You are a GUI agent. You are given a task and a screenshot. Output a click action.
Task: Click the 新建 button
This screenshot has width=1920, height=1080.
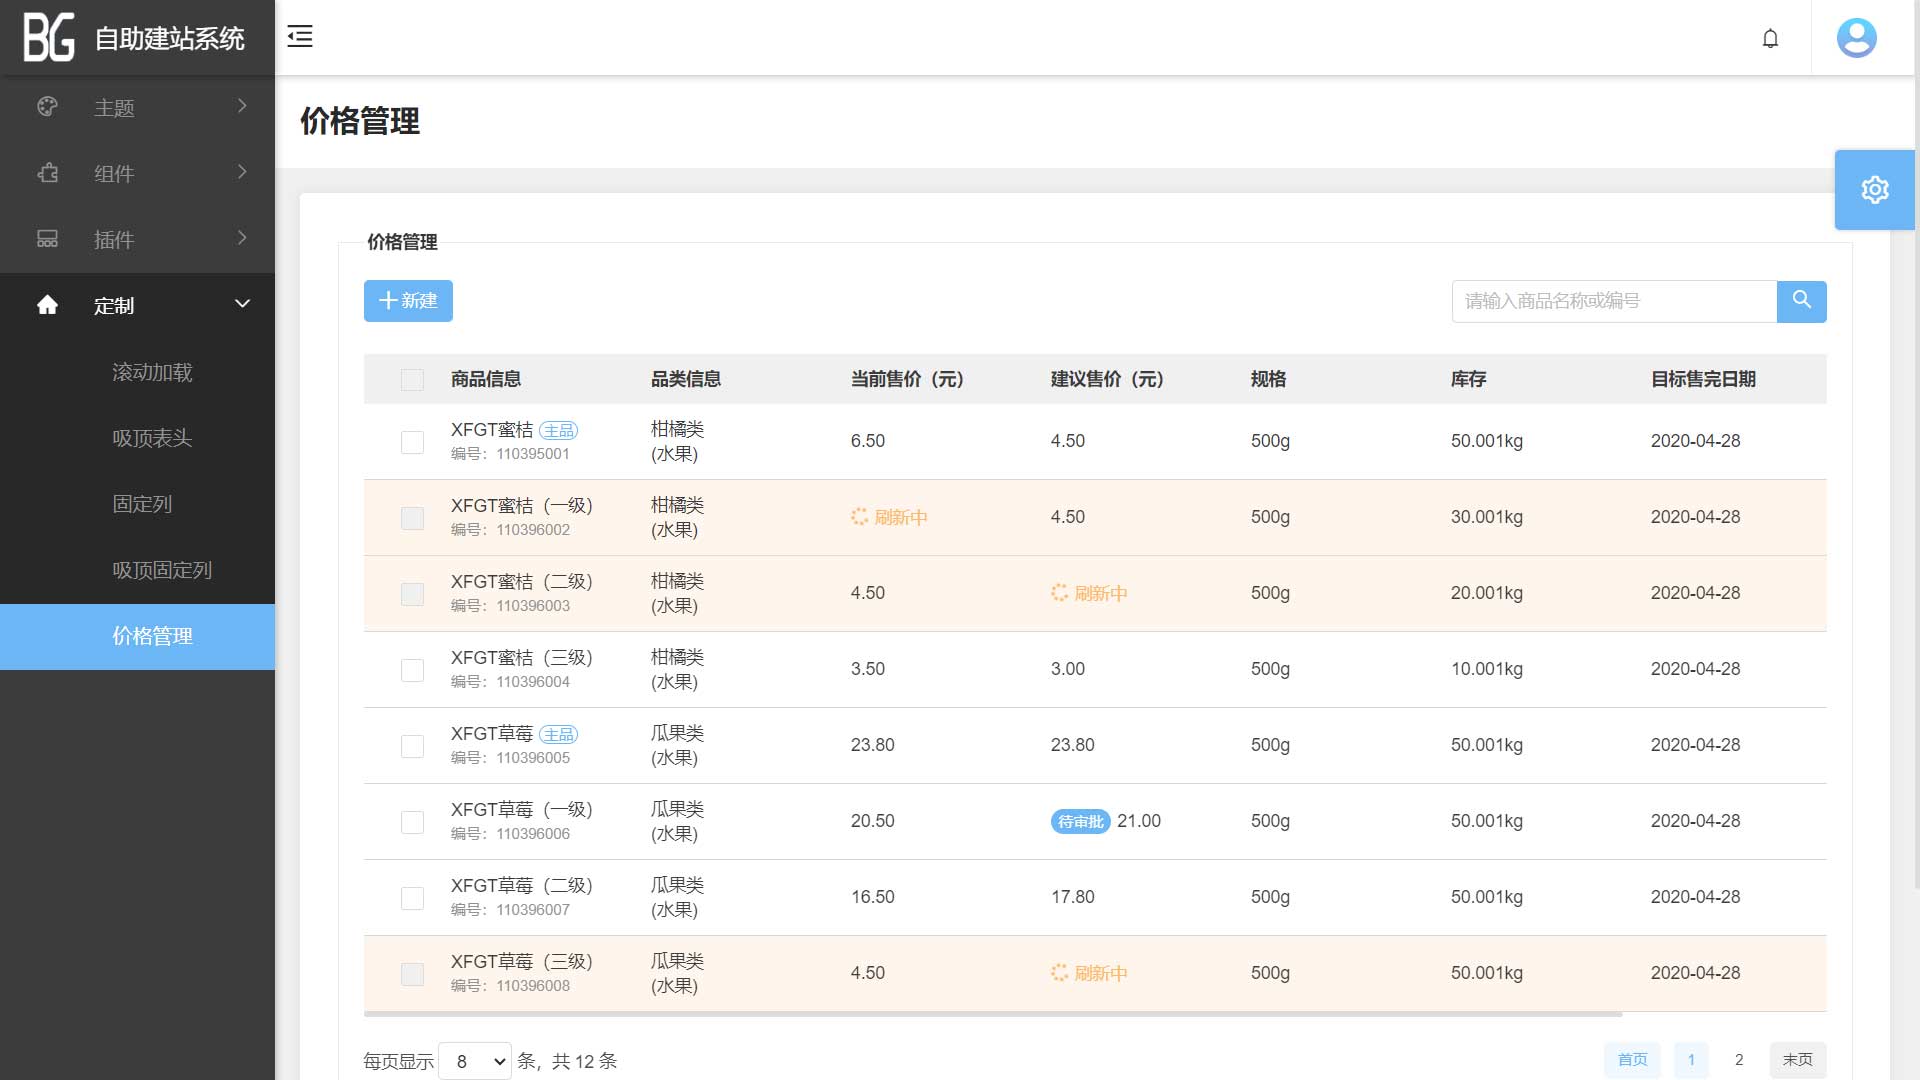[408, 301]
